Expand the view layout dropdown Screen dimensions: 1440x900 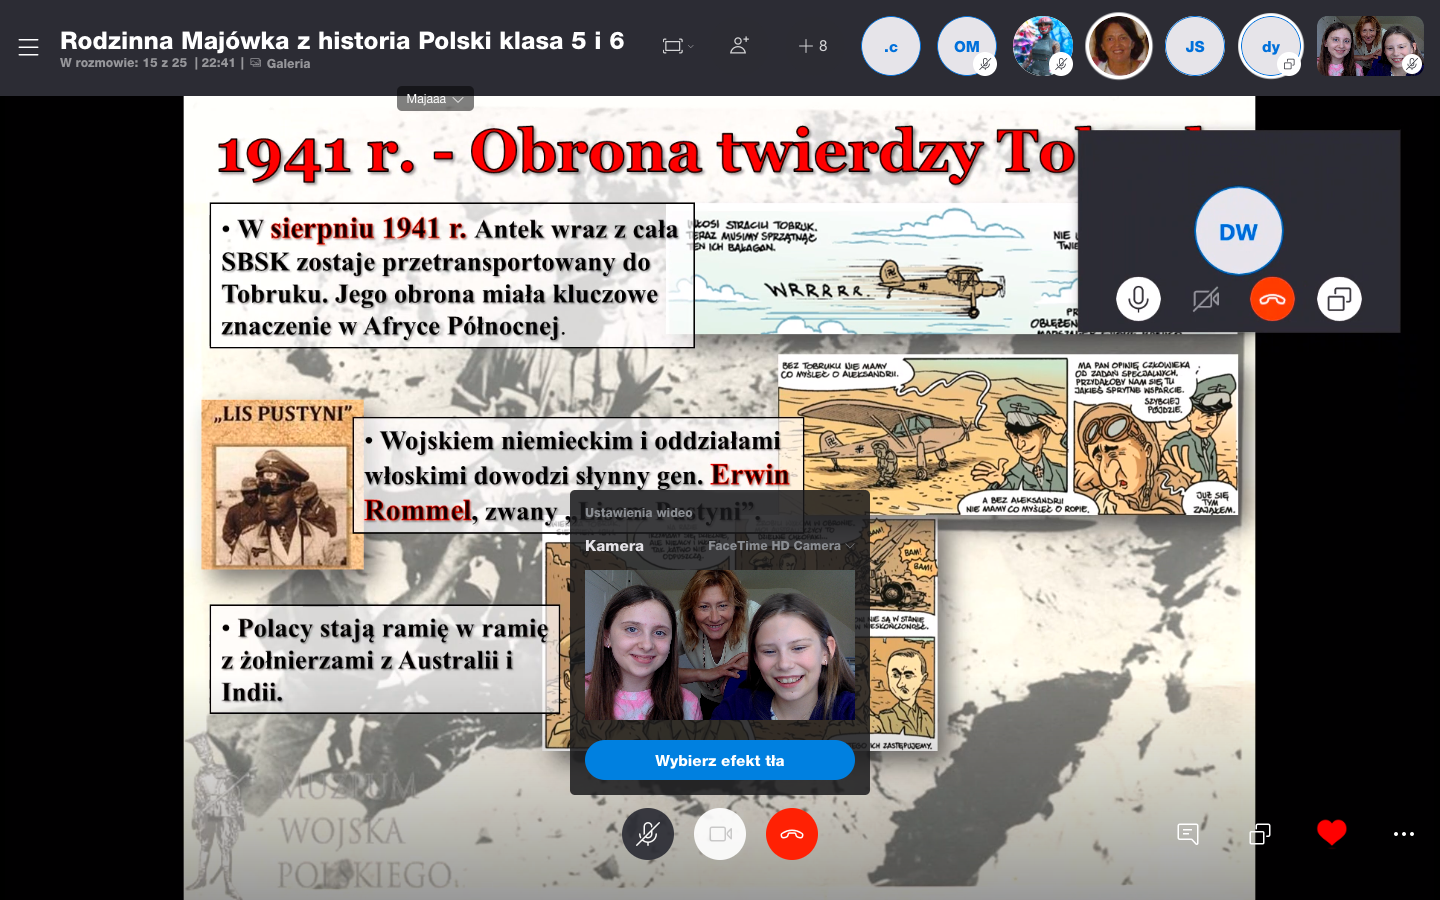[x=678, y=46]
